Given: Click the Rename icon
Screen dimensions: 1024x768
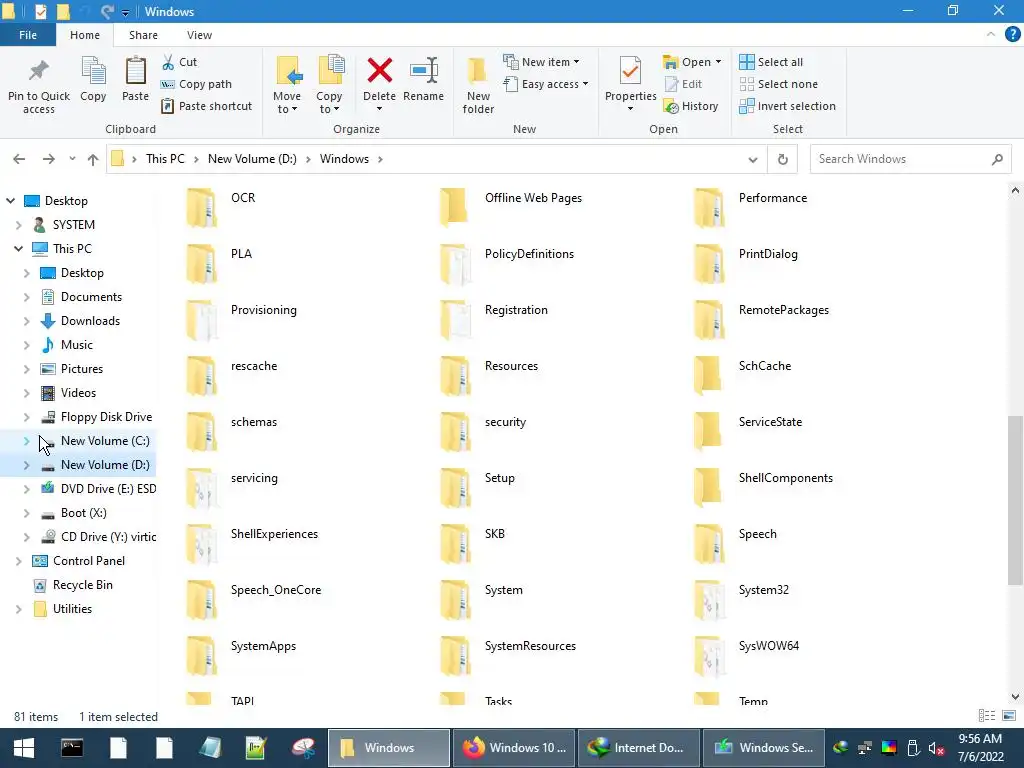Looking at the screenshot, I should (424, 71).
